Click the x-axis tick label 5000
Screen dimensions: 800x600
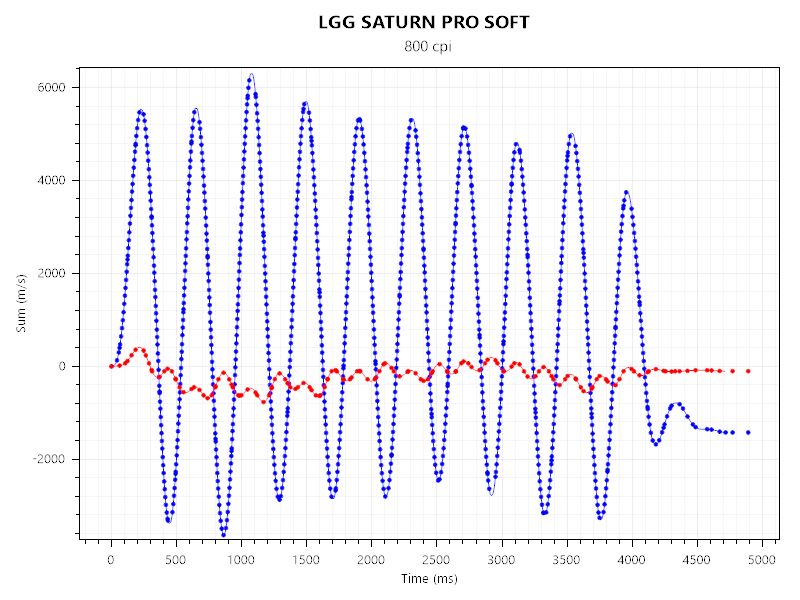tap(762, 560)
